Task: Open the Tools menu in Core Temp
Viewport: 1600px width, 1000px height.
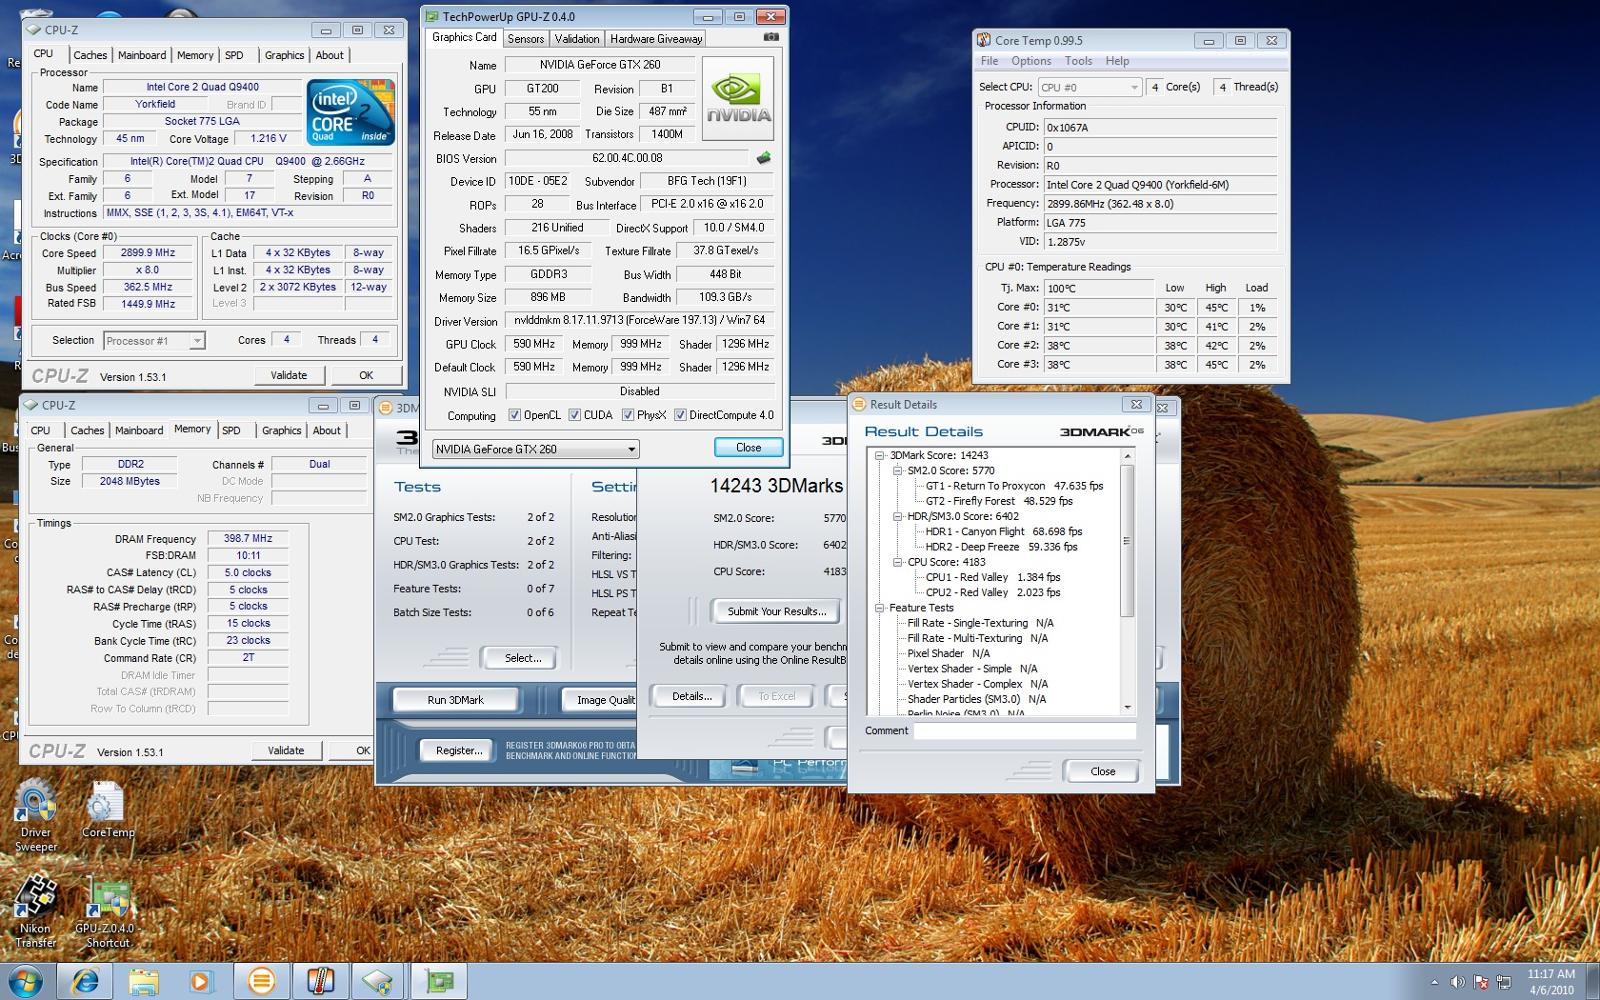Action: (x=1078, y=61)
